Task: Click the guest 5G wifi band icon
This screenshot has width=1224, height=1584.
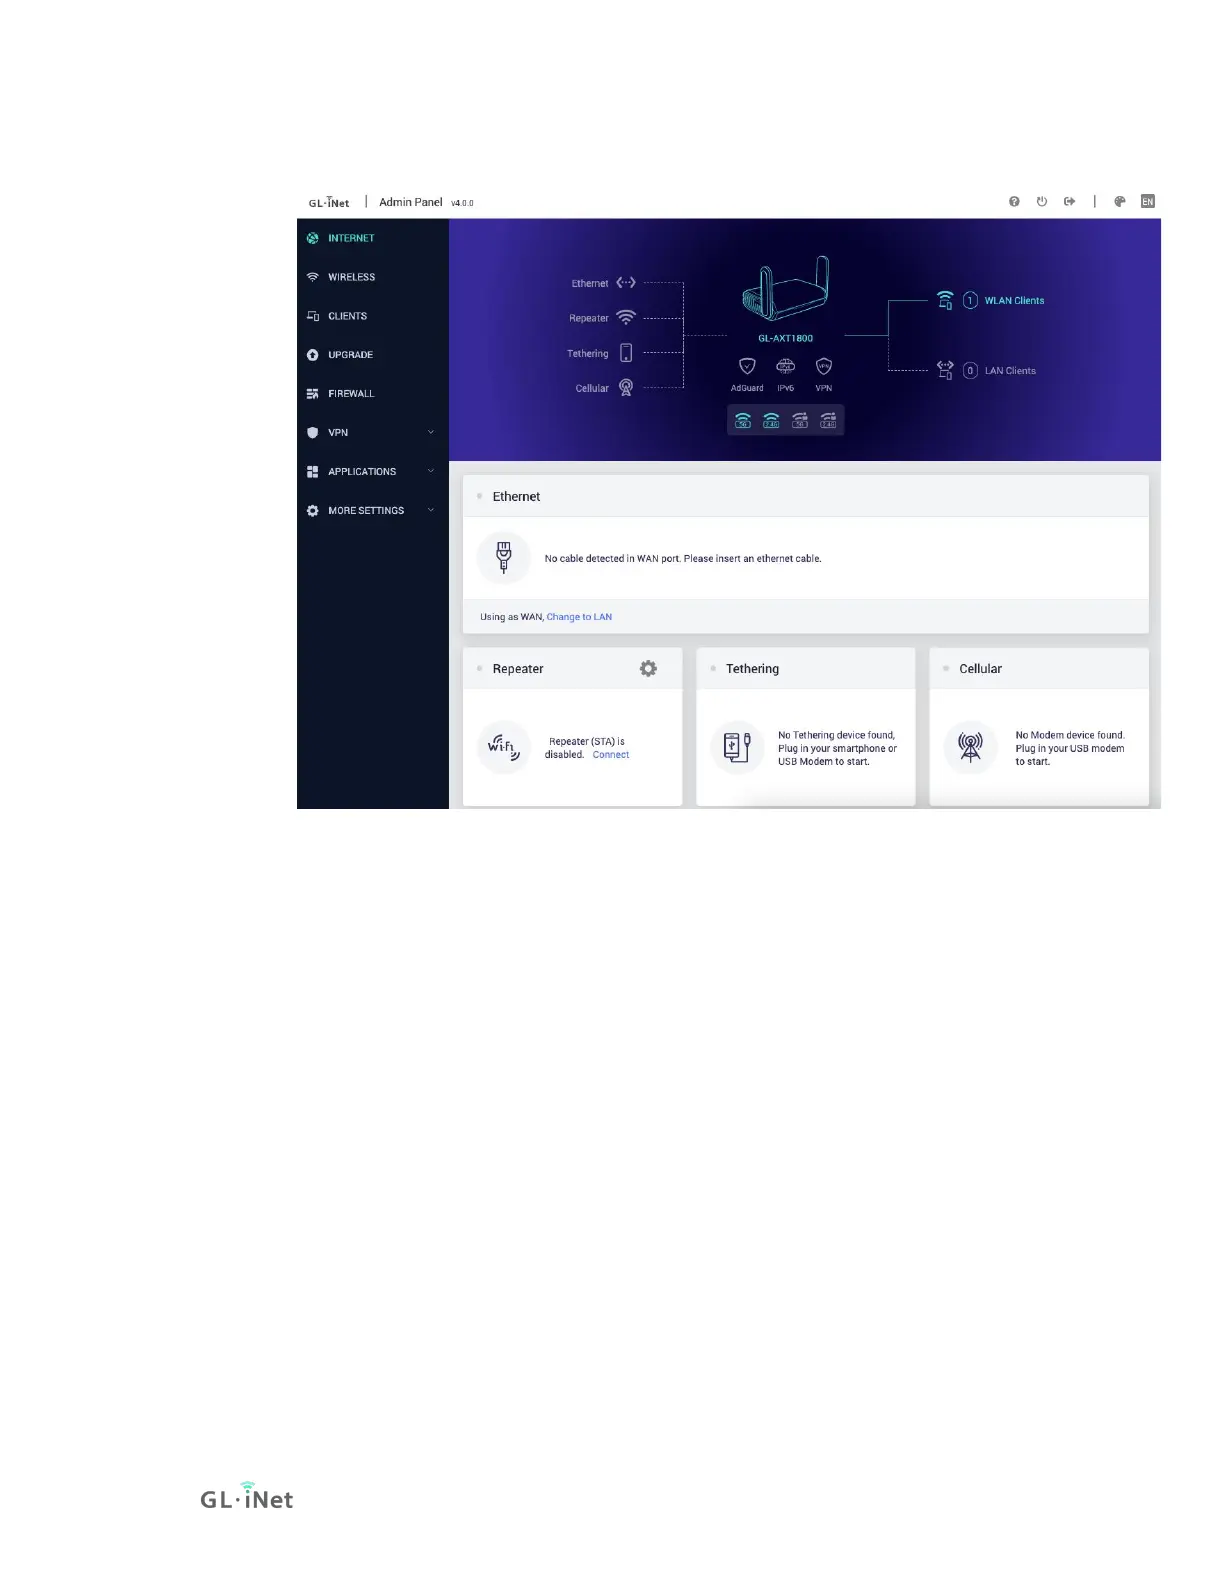Action: [800, 420]
